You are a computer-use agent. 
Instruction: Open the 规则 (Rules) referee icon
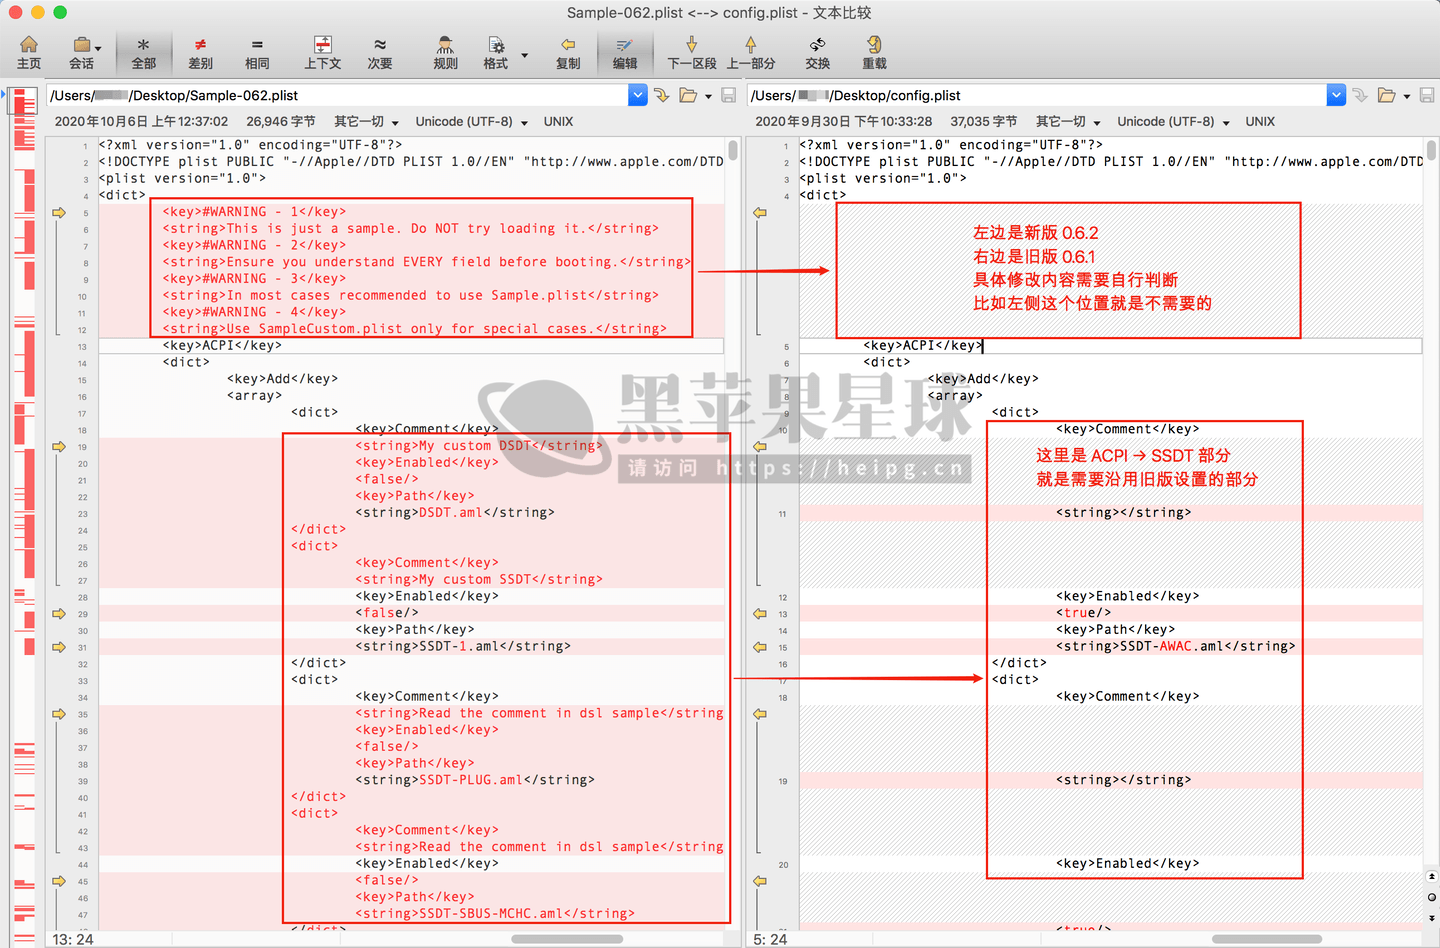445,52
